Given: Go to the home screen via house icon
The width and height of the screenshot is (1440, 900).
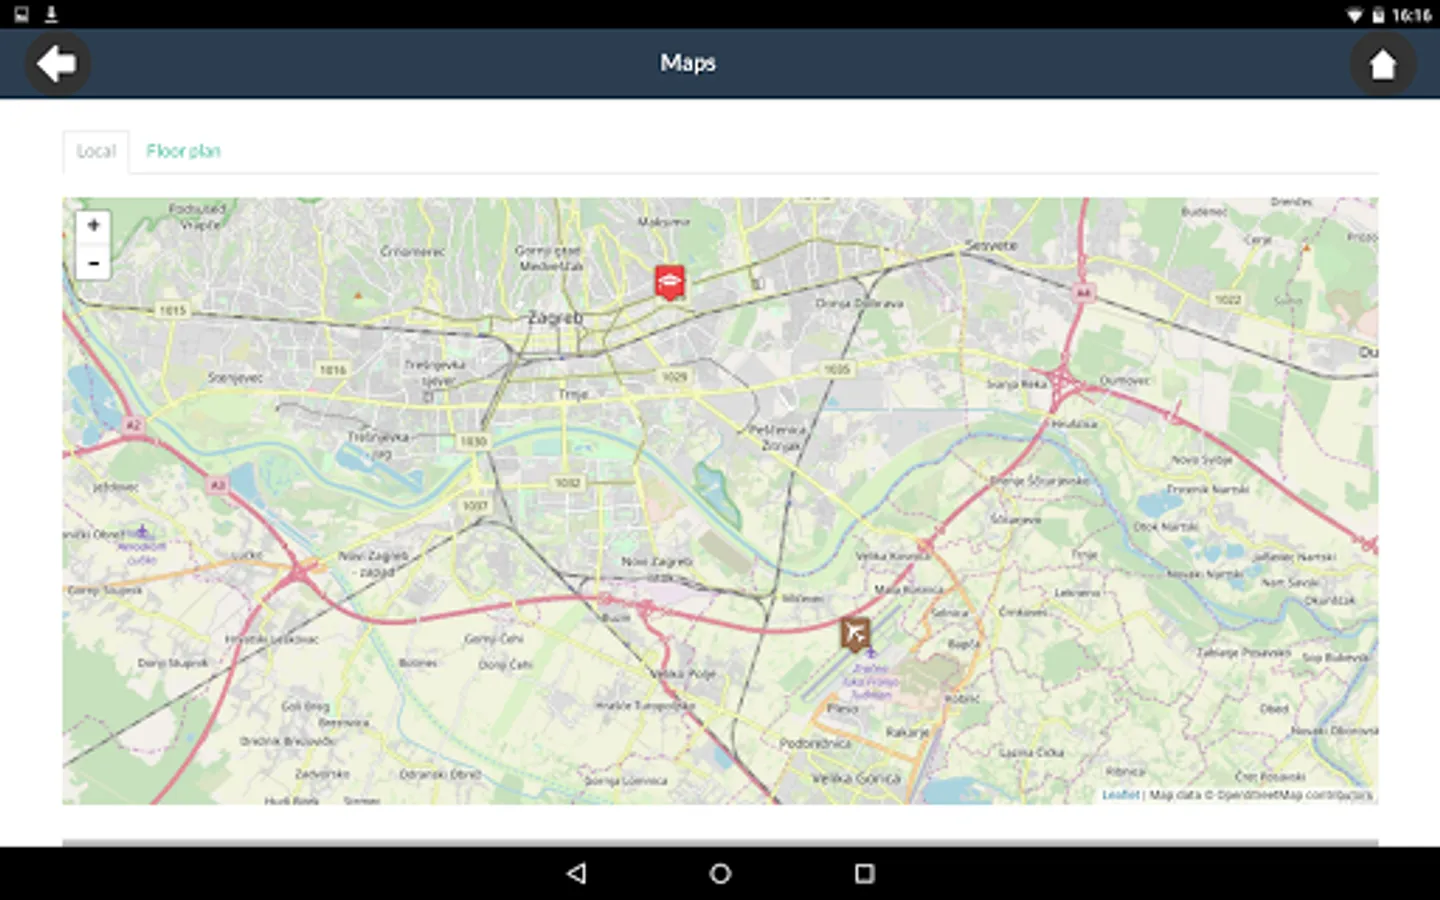Looking at the screenshot, I should 1382,64.
